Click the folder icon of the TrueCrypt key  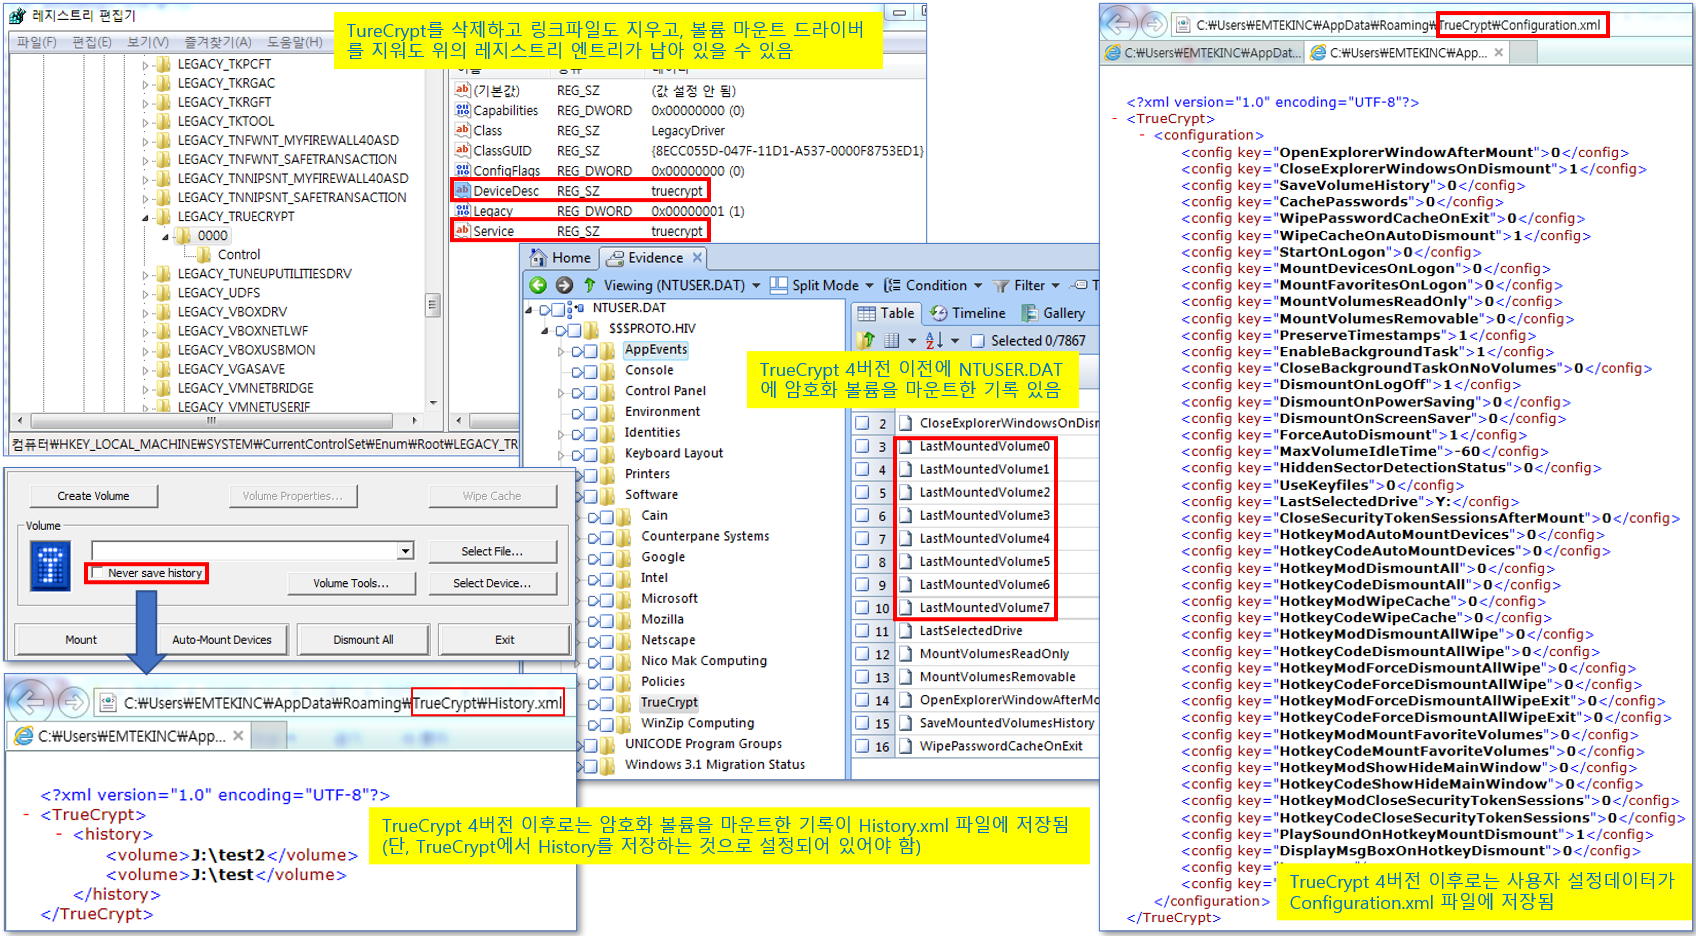[625, 702]
